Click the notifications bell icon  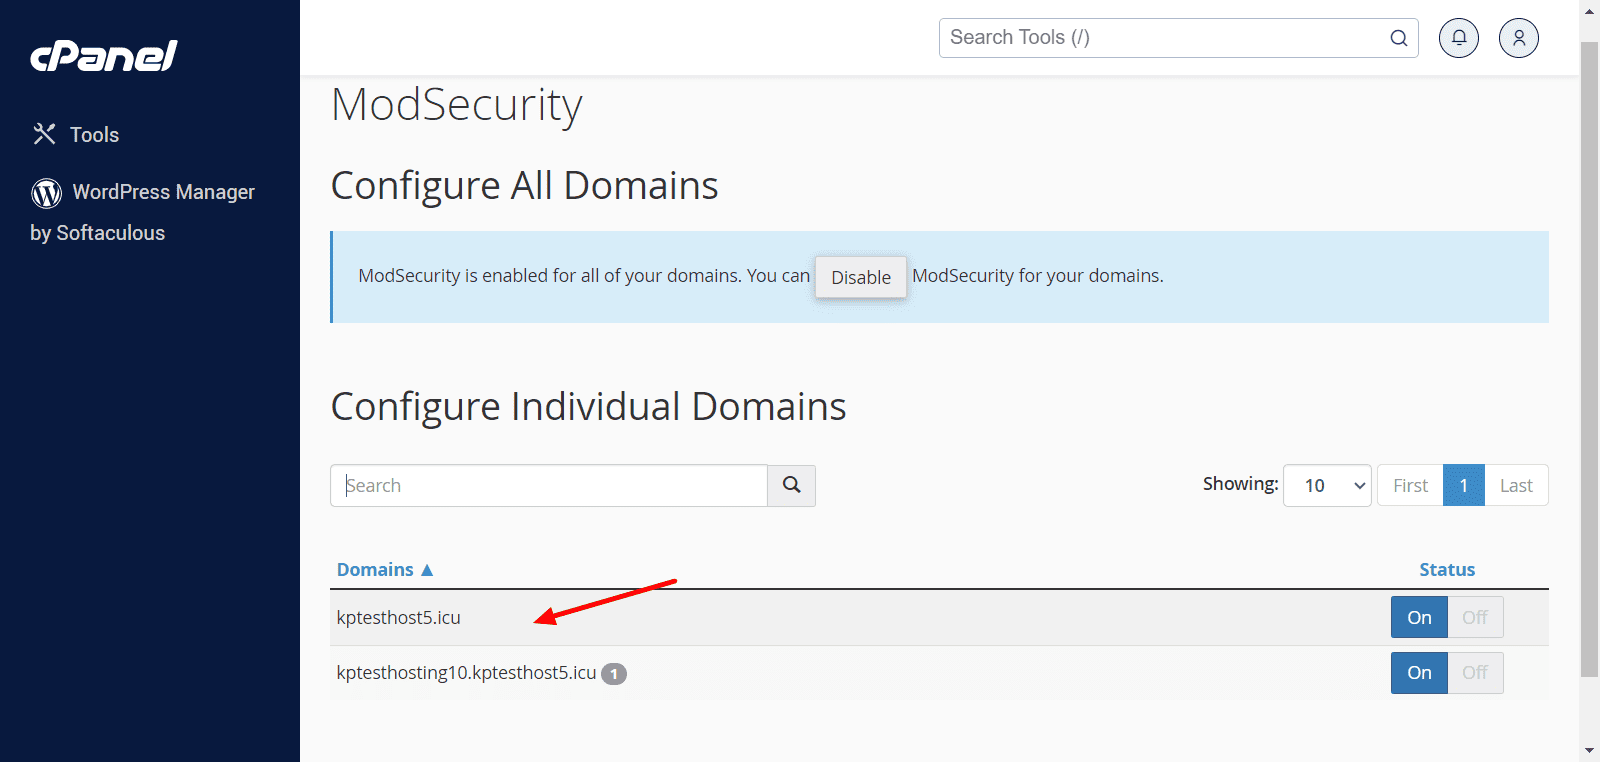(1458, 38)
